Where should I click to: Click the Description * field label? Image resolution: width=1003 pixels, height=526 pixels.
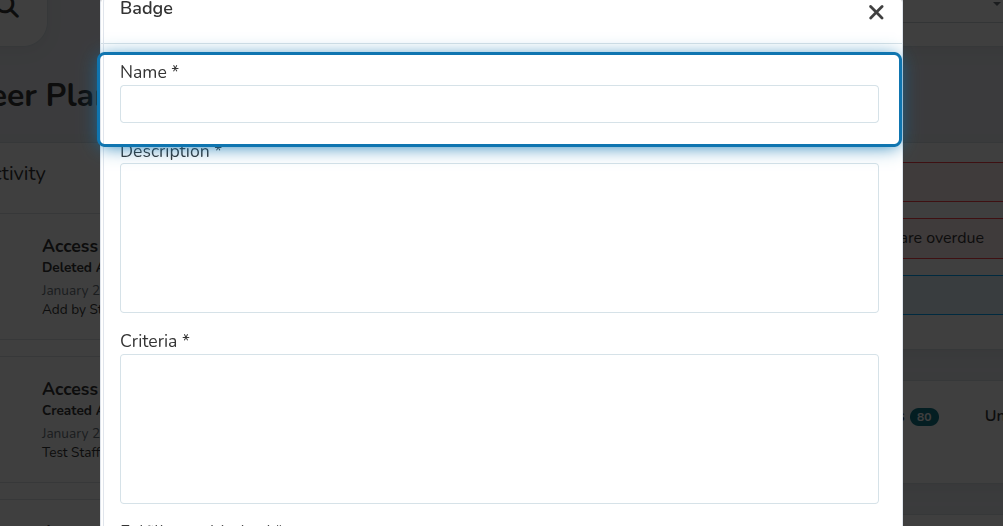(x=170, y=152)
